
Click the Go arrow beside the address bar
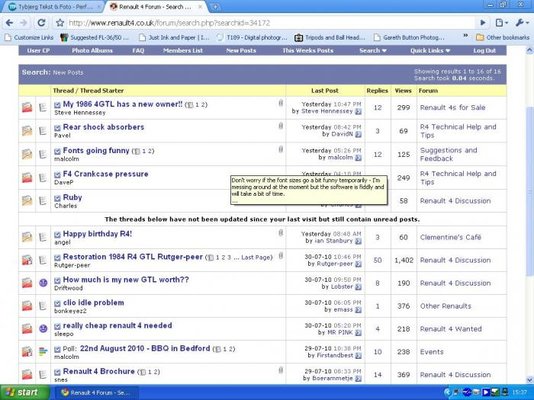coord(483,23)
